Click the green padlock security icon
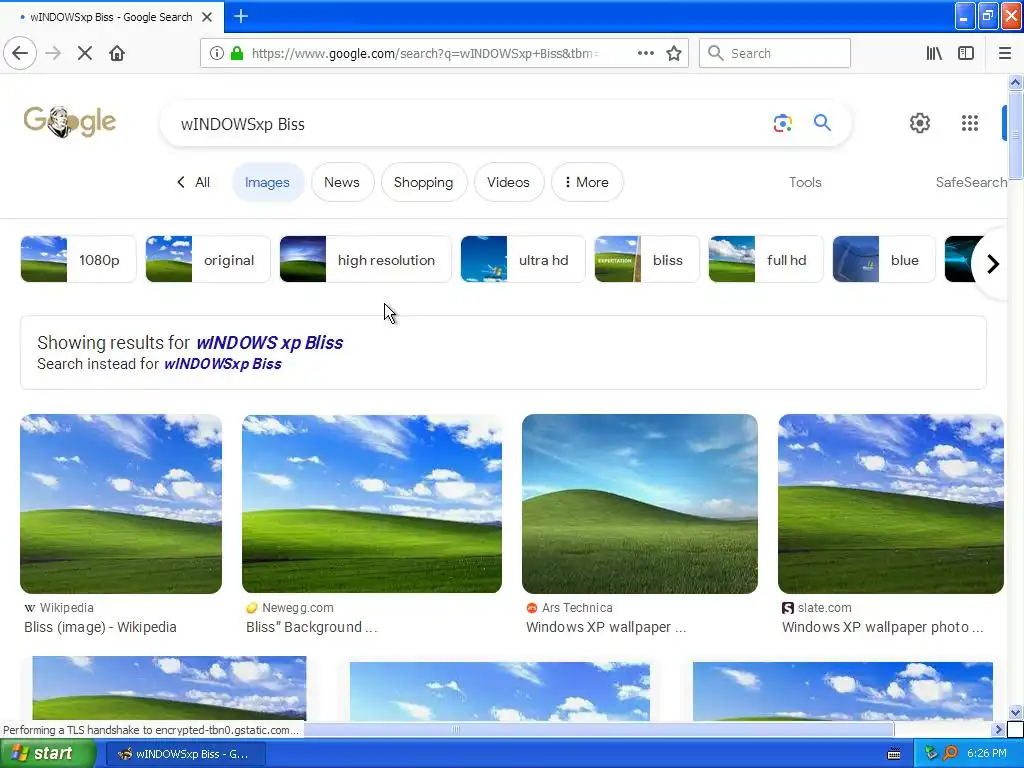Screen dimensions: 1024x768 (x=237, y=53)
